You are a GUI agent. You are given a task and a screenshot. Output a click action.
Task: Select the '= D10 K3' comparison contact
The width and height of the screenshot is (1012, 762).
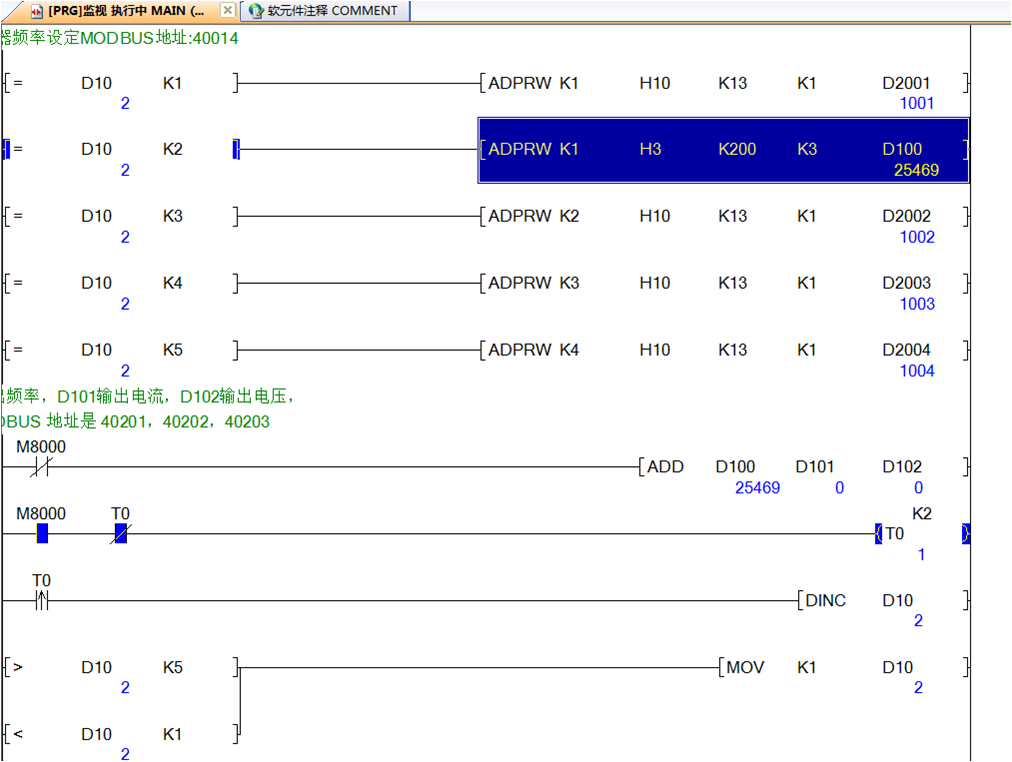(x=120, y=216)
